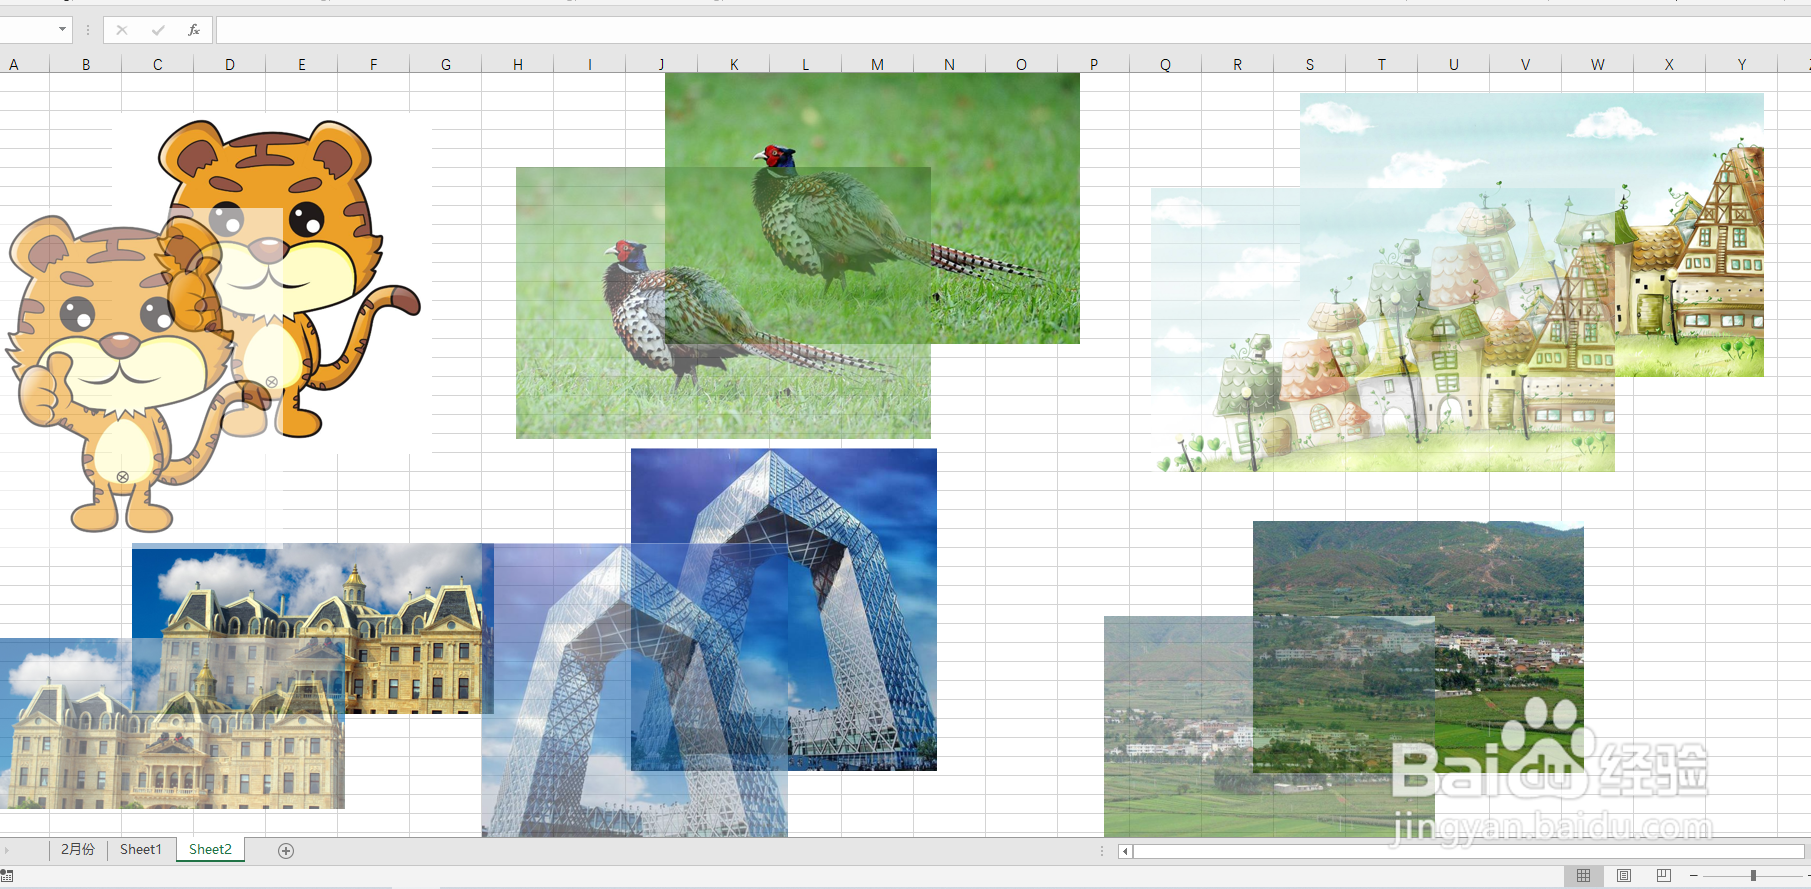1811x889 pixels.
Task: Click the Name Box field
Action: [27, 30]
